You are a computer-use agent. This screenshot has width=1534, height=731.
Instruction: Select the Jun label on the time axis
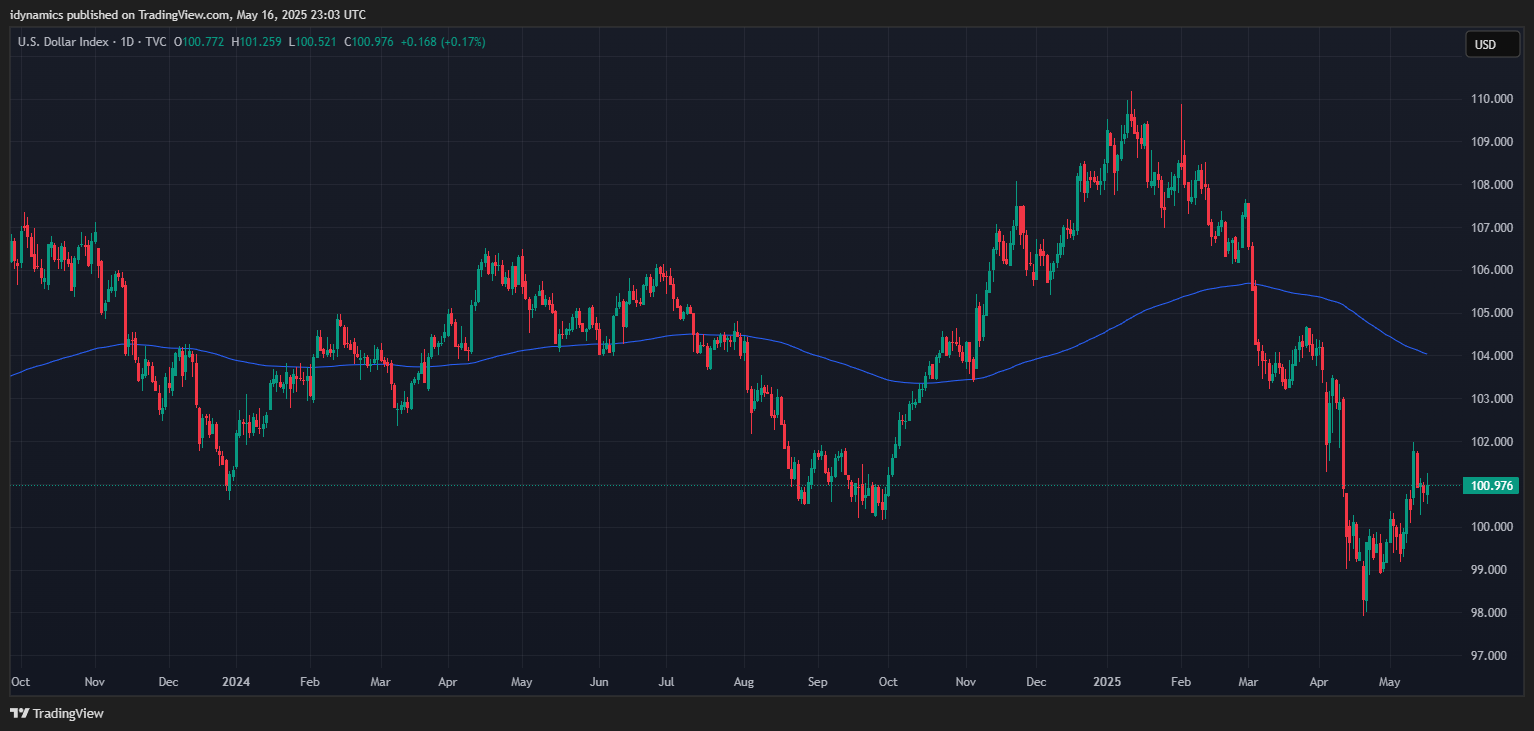[599, 682]
